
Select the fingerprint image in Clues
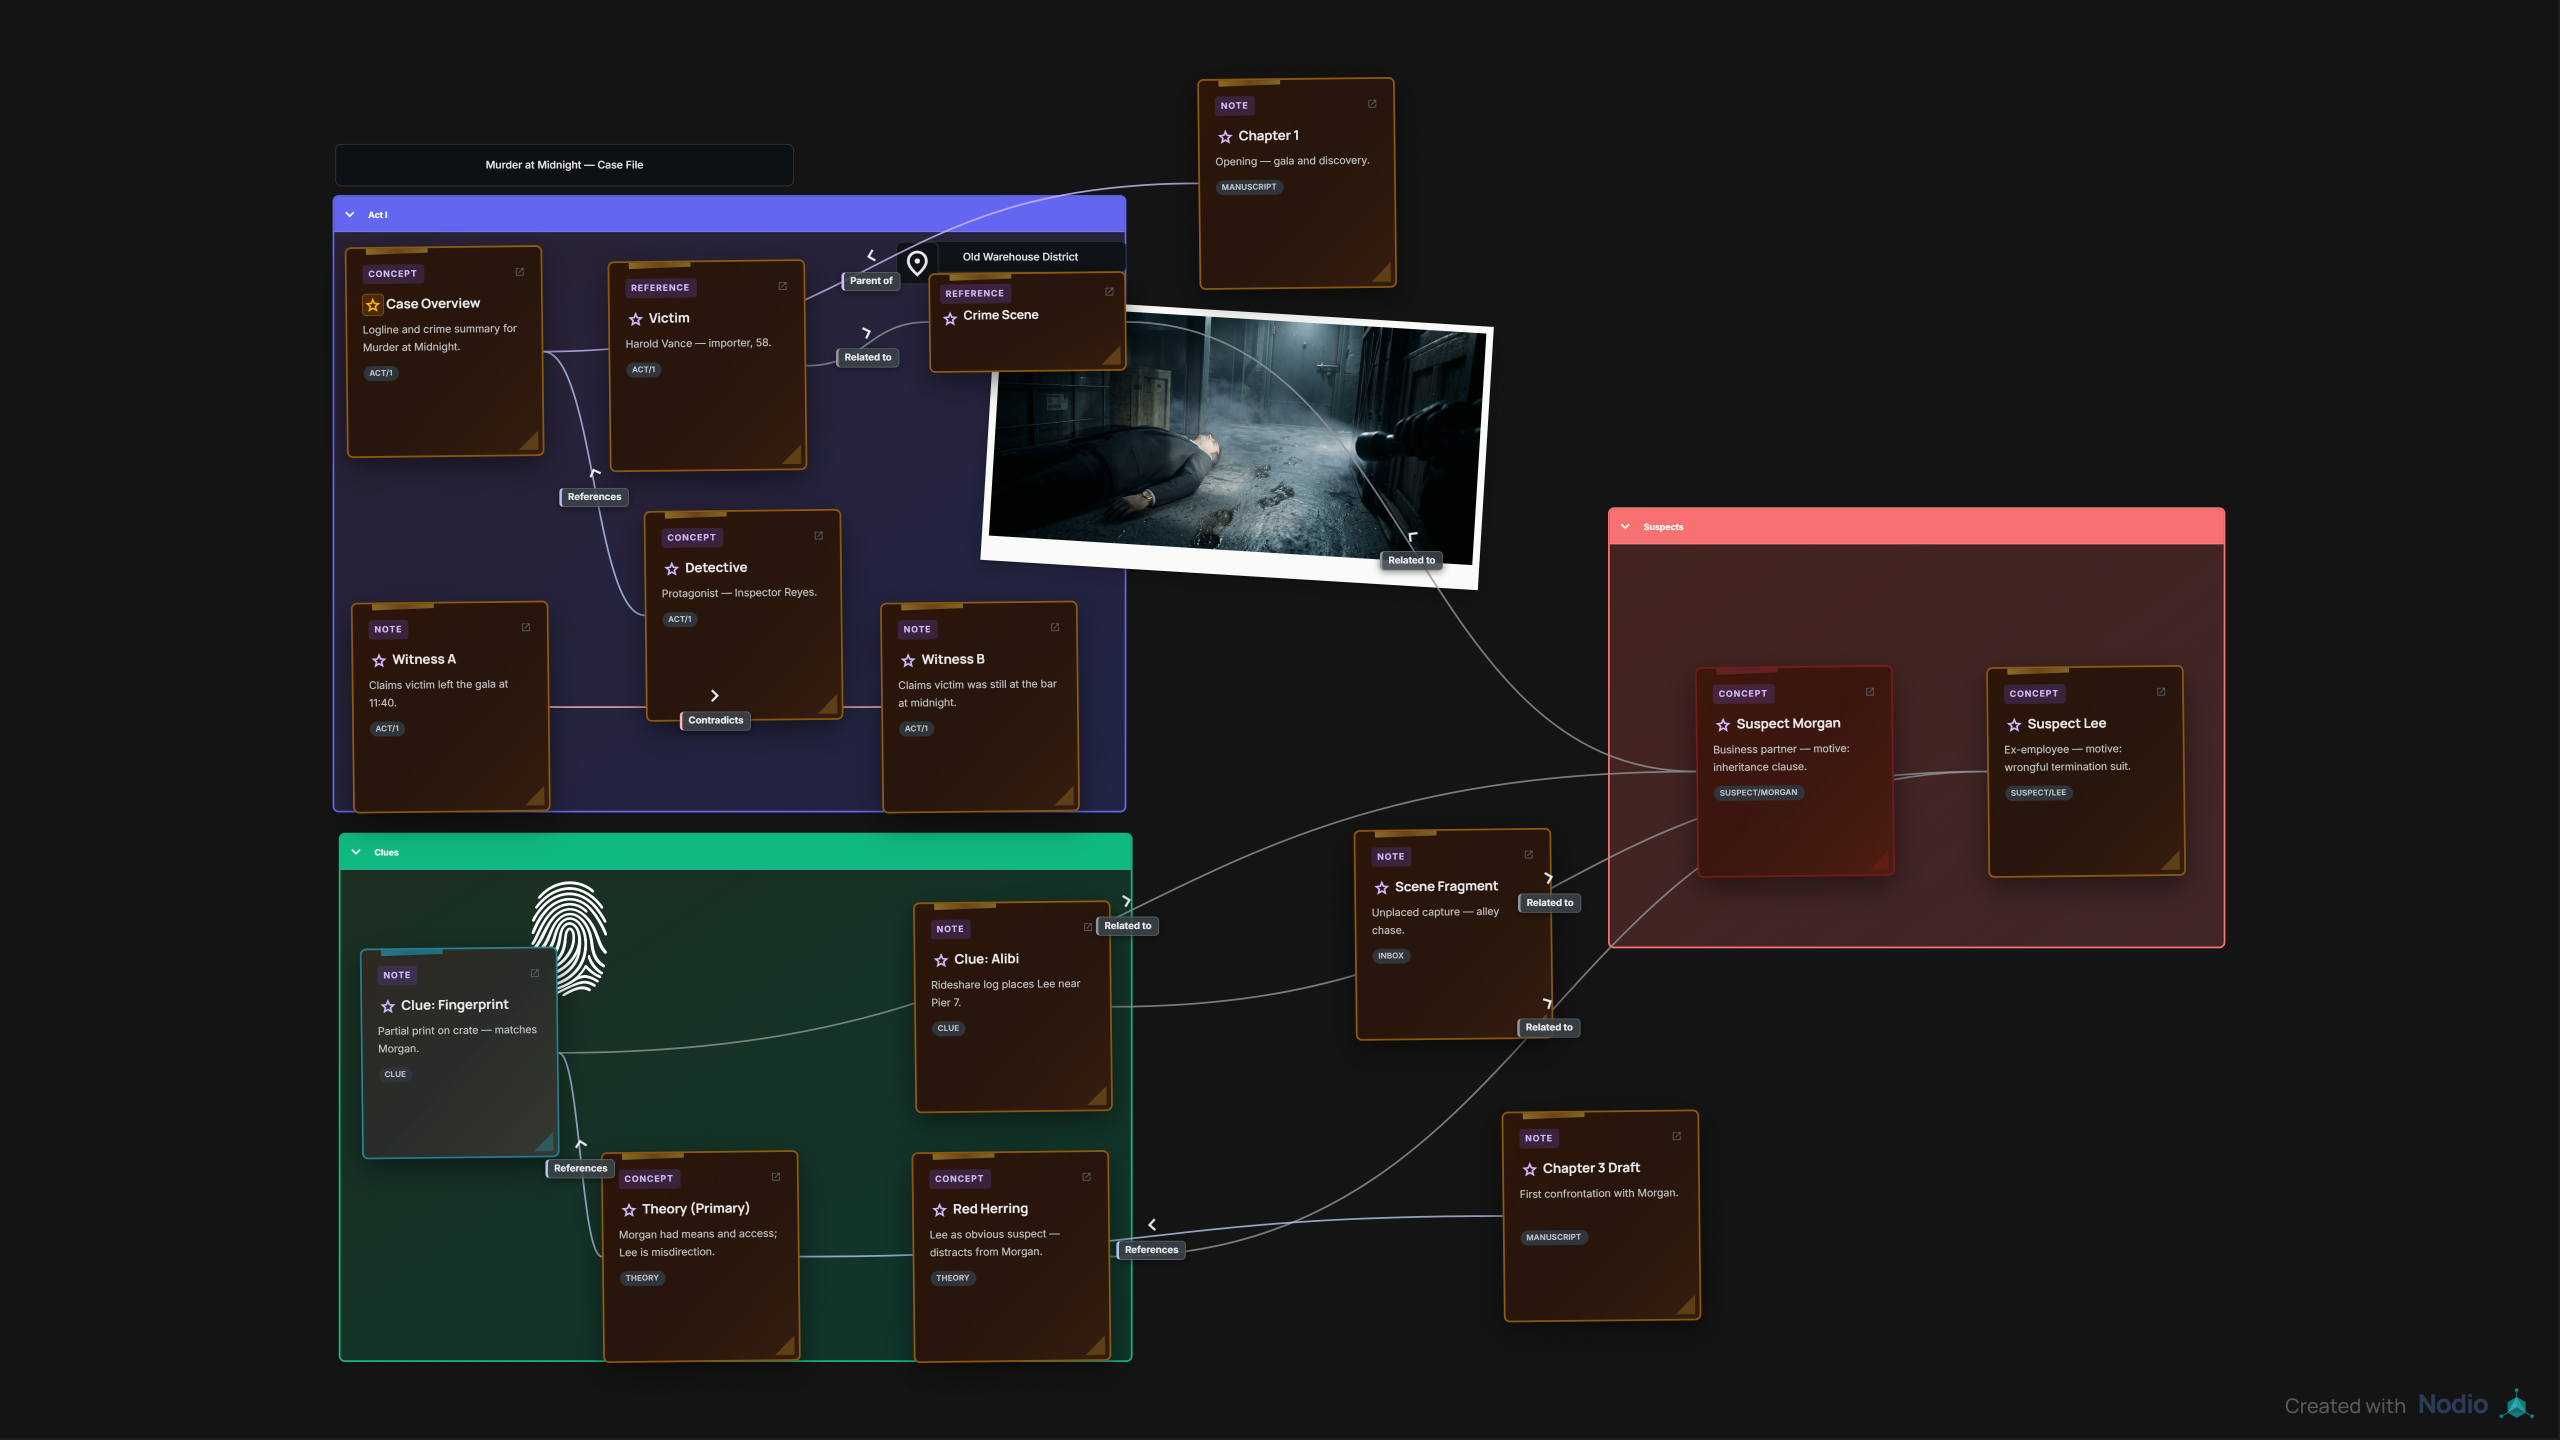coord(570,938)
